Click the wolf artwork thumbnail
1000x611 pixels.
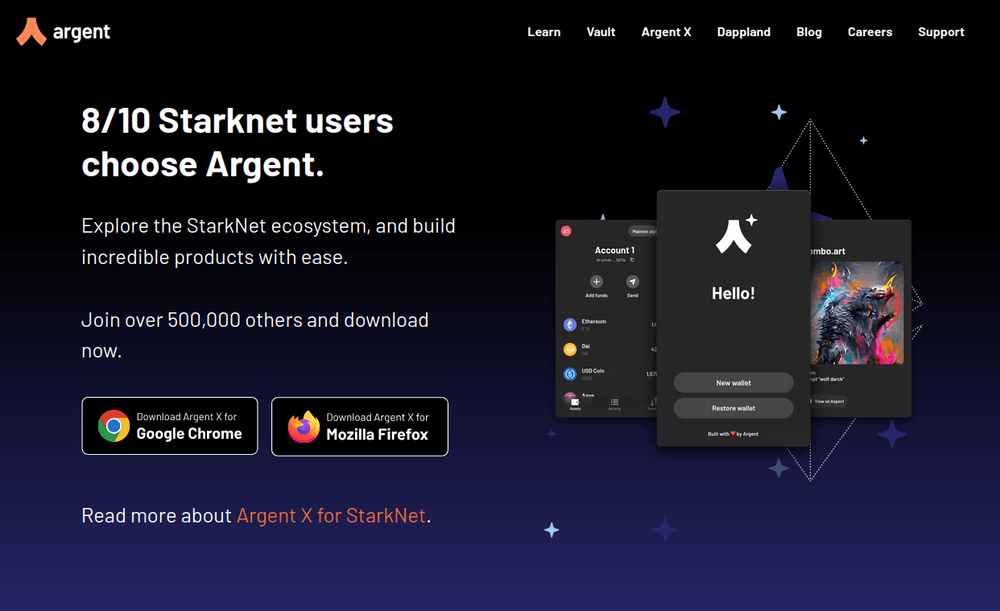pyautogui.click(x=857, y=313)
